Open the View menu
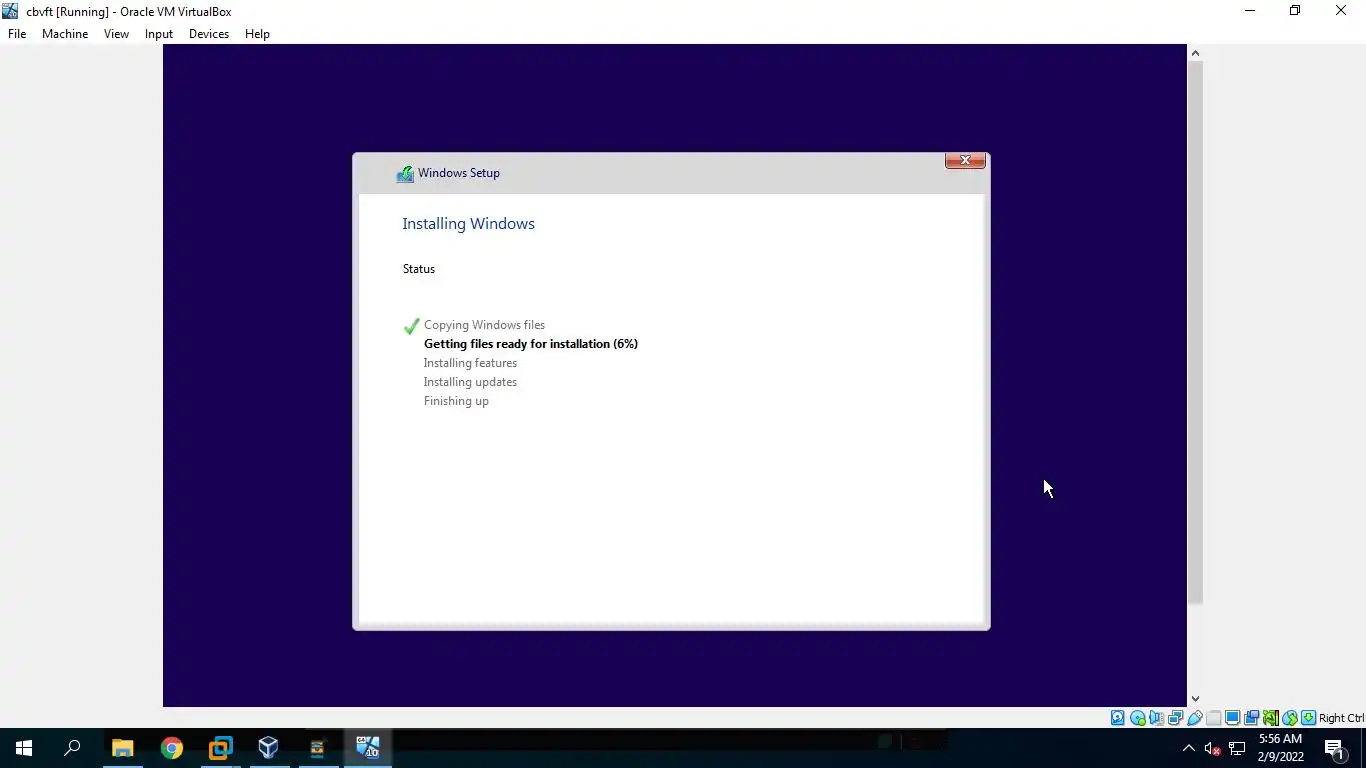Screen dimensions: 1366x768 point(116,34)
